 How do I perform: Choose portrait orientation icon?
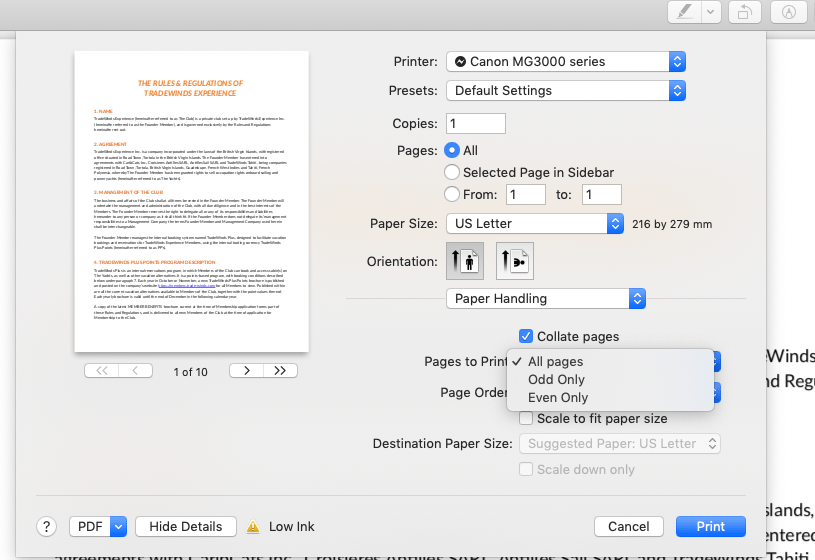[465, 261]
